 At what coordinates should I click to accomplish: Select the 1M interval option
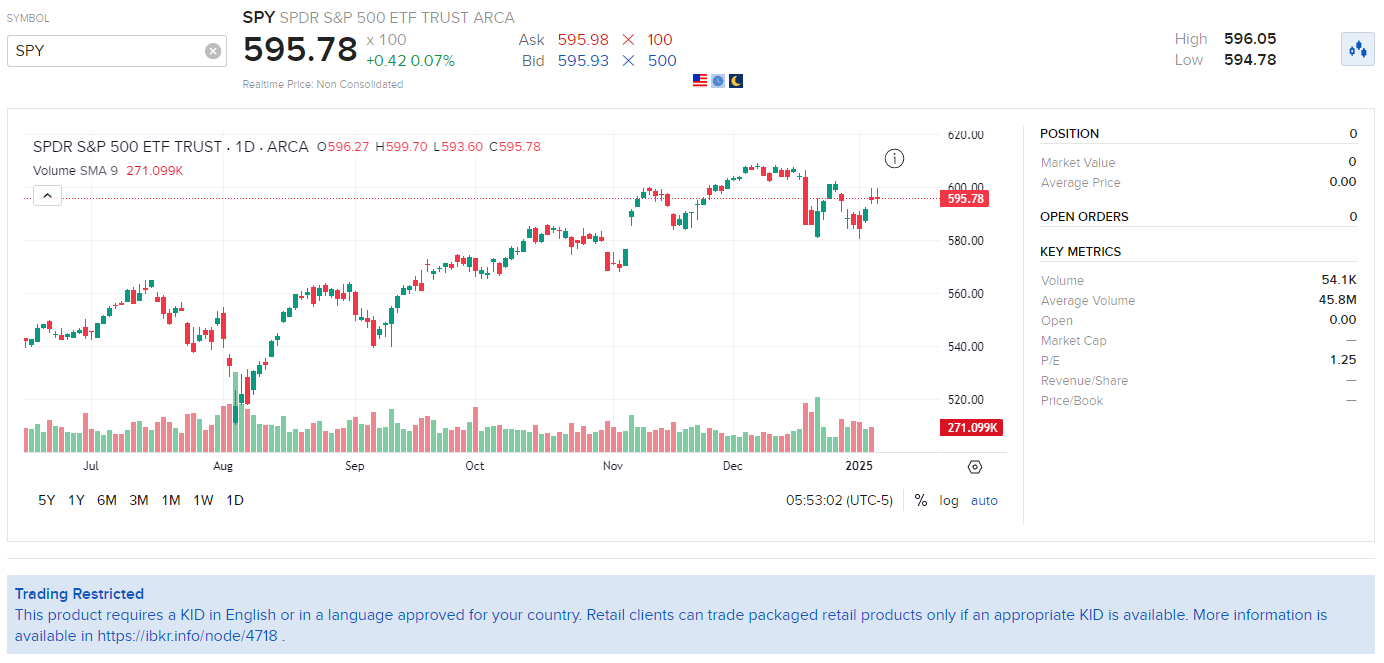(x=170, y=499)
